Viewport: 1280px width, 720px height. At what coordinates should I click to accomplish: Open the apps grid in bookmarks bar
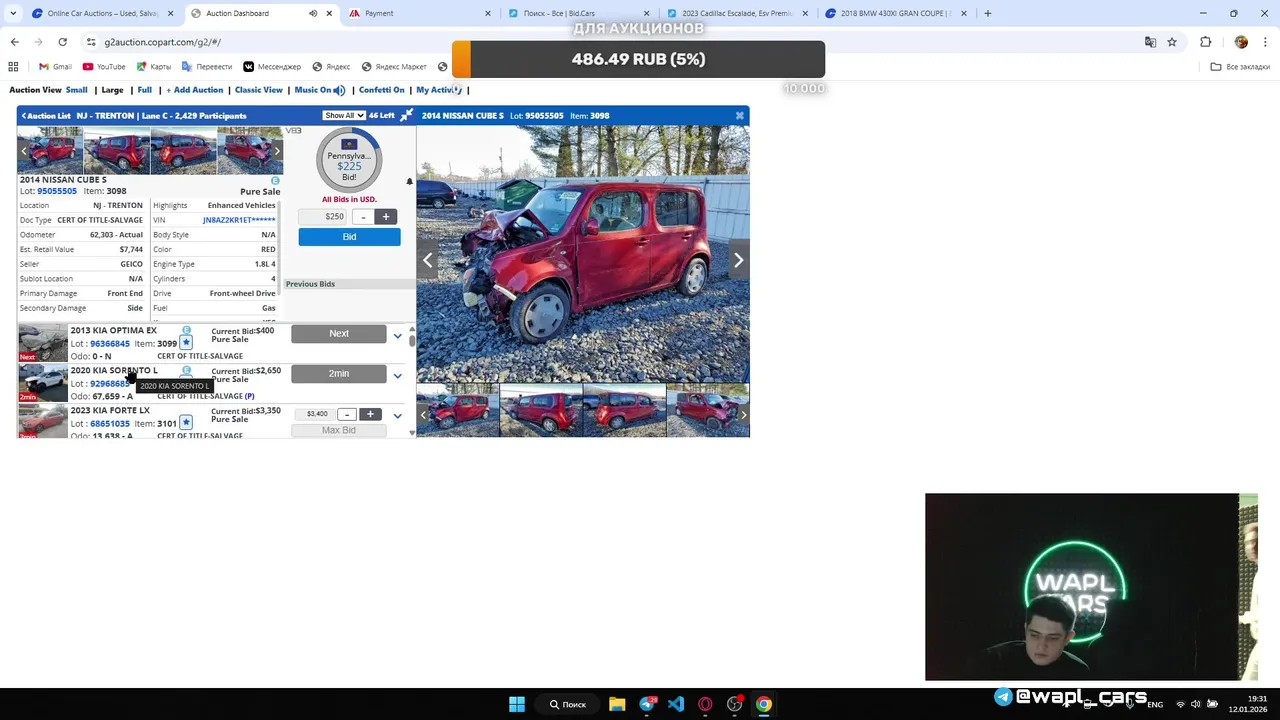pos(13,67)
